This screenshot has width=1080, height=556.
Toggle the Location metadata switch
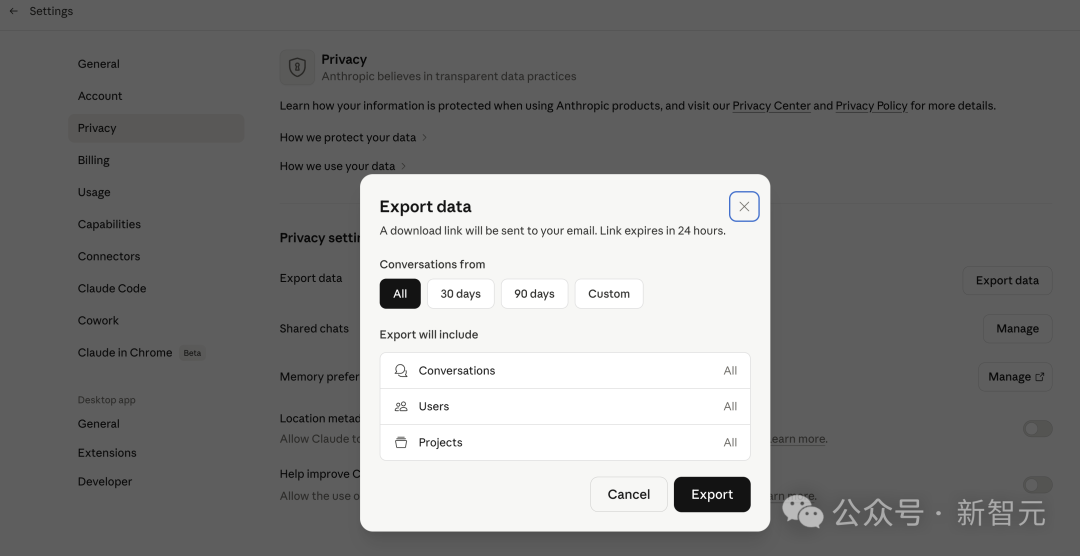1037,429
